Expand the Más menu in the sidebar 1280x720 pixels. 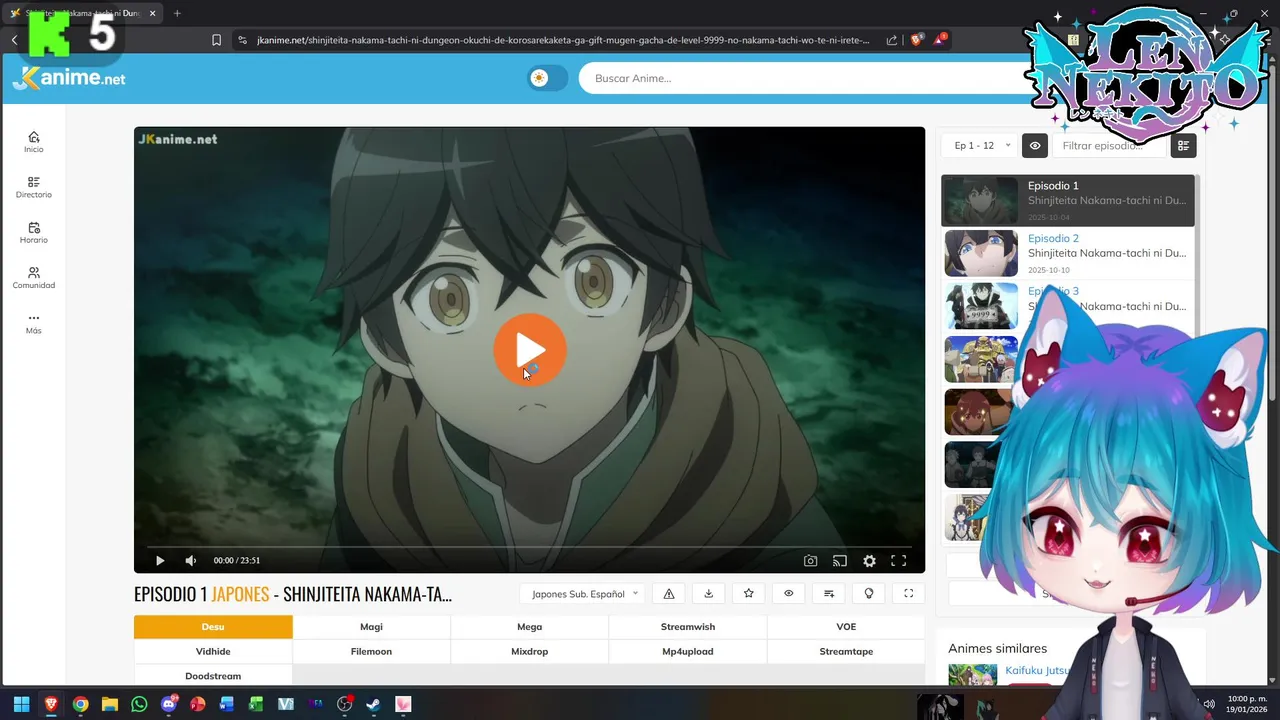click(x=34, y=323)
